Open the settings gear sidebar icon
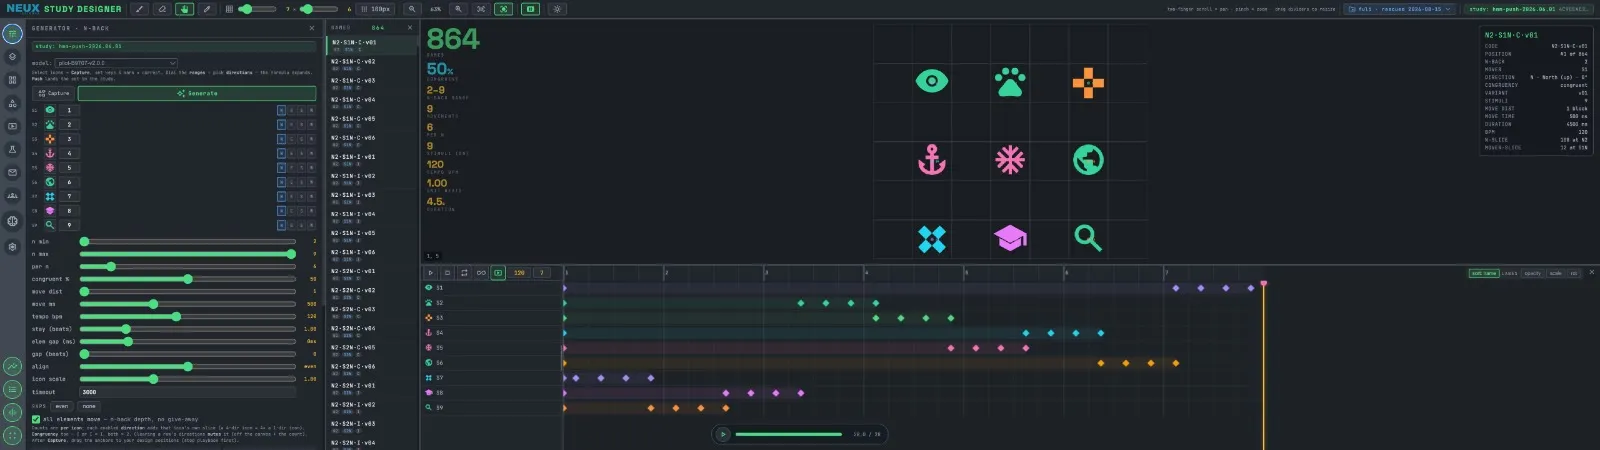Image resolution: width=1600 pixels, height=450 pixels. coord(12,246)
